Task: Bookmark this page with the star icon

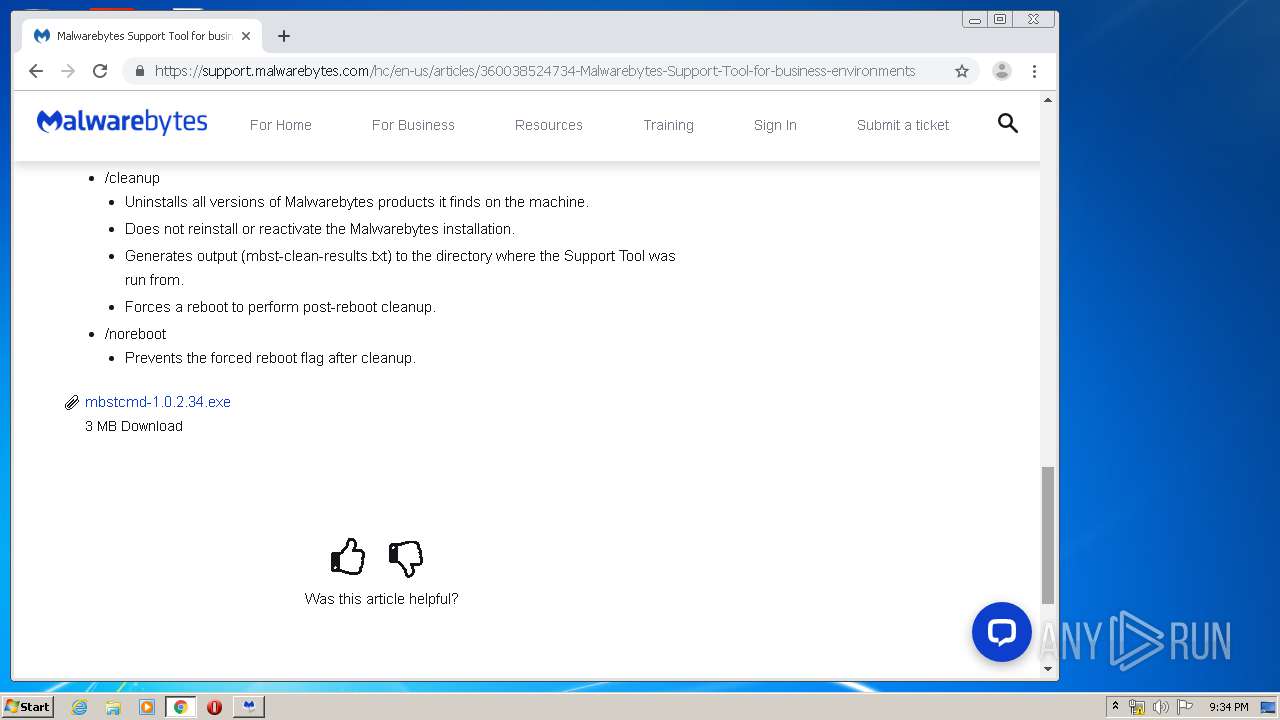Action: [x=962, y=71]
